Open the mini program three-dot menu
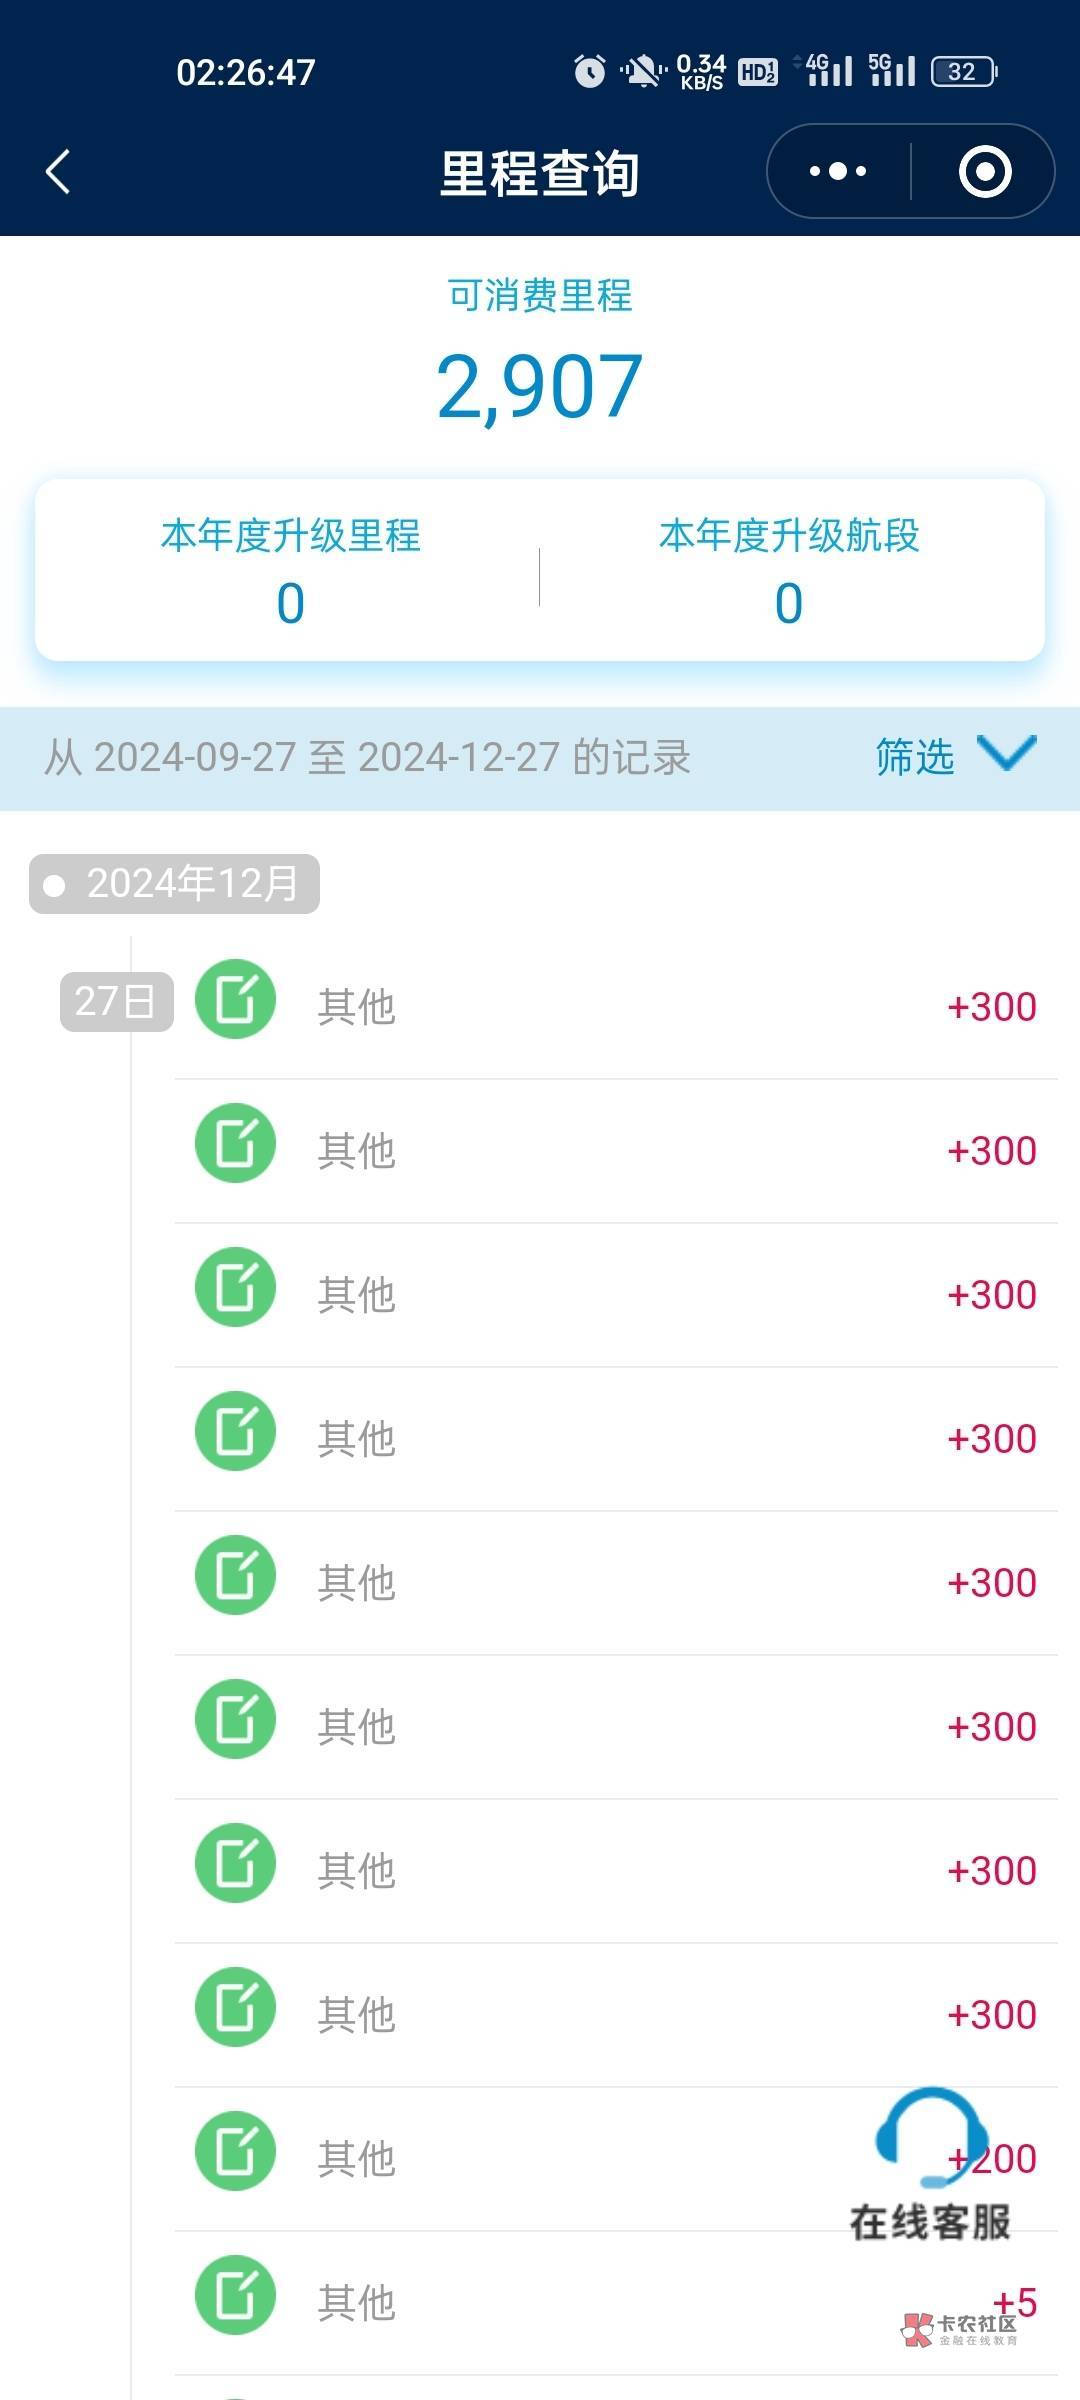This screenshot has width=1080, height=2400. click(838, 171)
